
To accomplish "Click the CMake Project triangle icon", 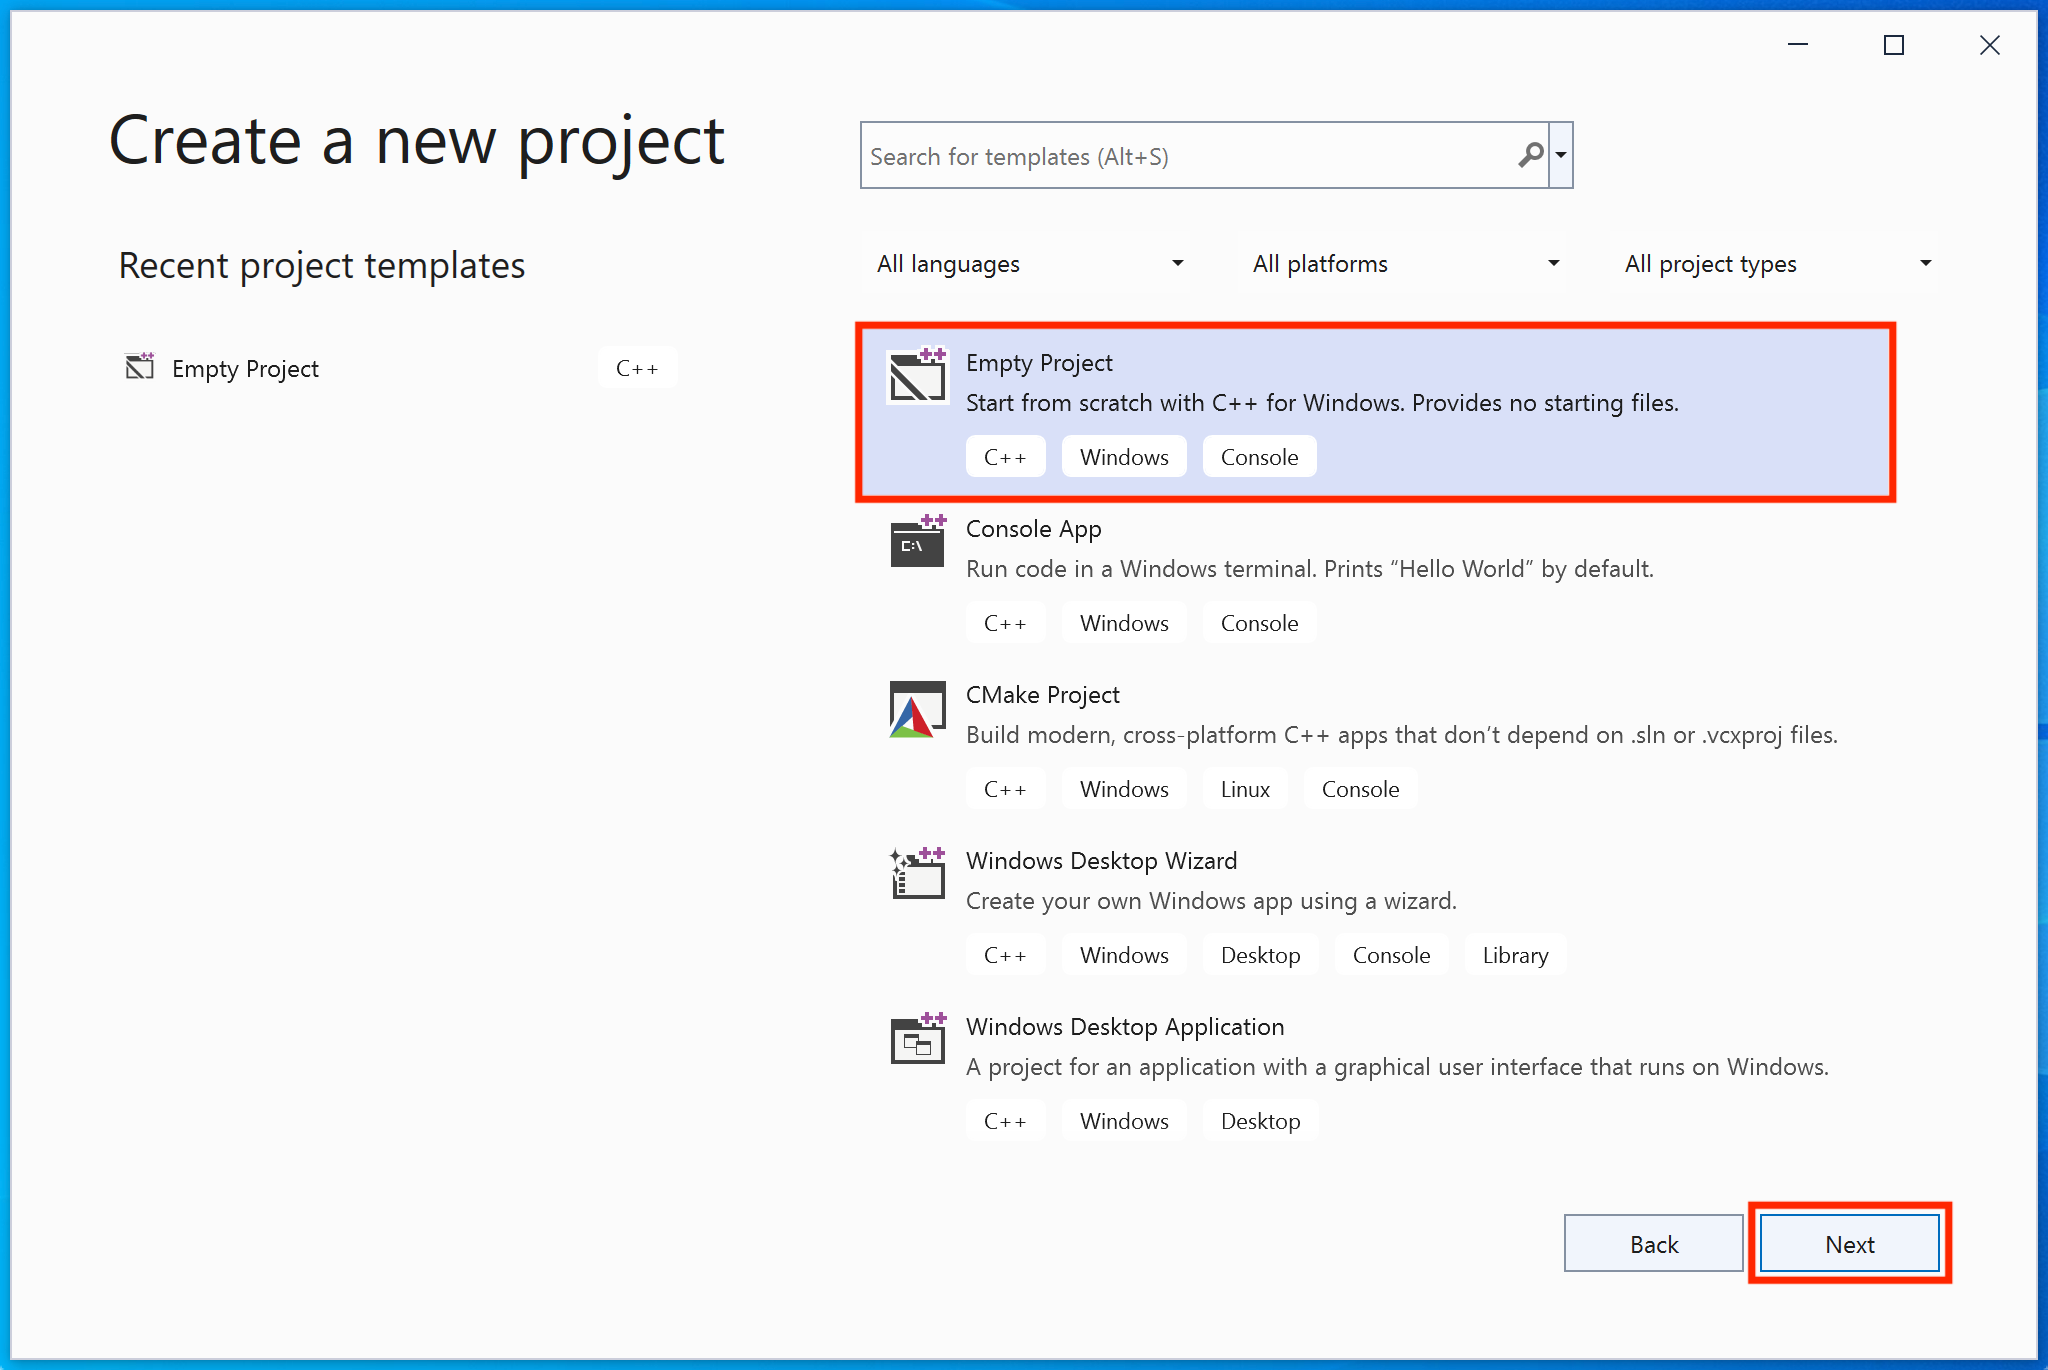I will tap(917, 710).
